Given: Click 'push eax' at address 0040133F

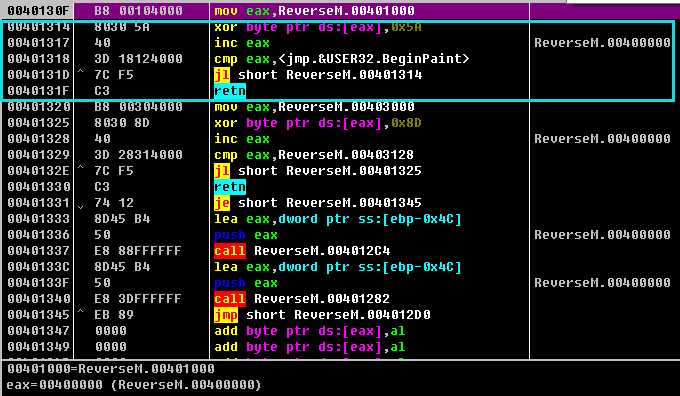Looking at the screenshot, I should point(246,283).
